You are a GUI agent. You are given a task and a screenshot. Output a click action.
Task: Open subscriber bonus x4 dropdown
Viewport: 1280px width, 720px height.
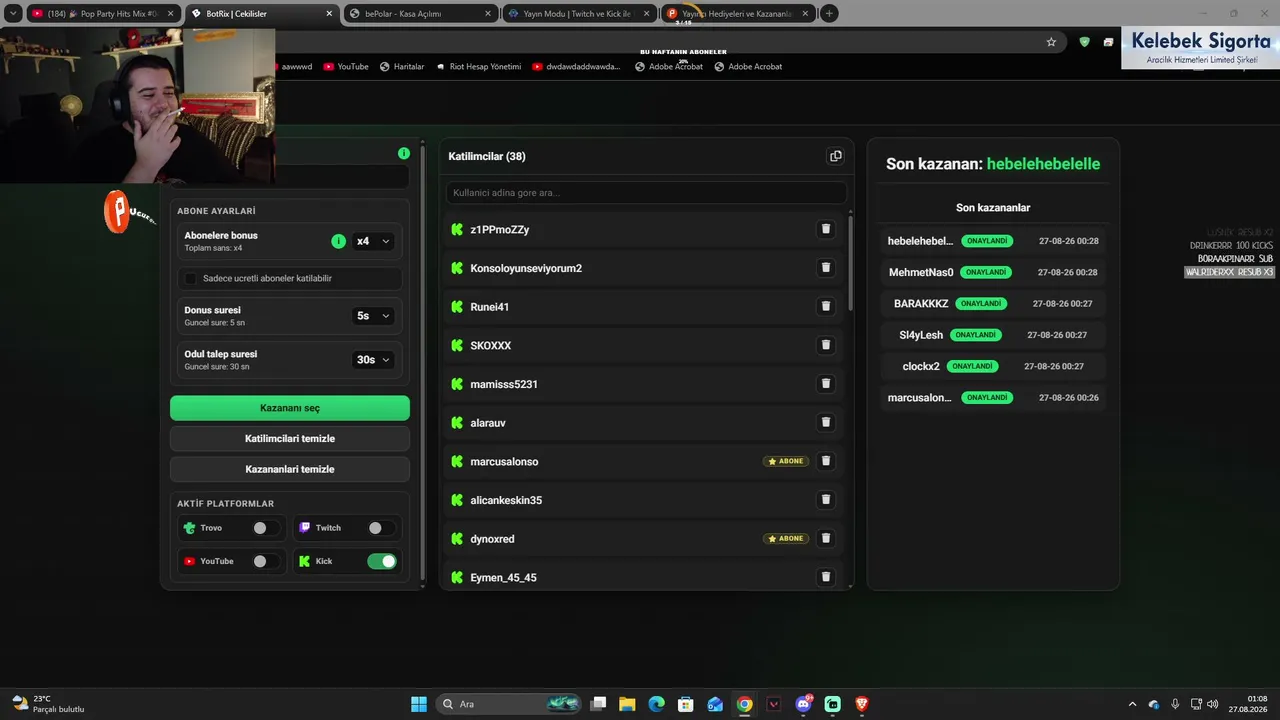coord(373,241)
